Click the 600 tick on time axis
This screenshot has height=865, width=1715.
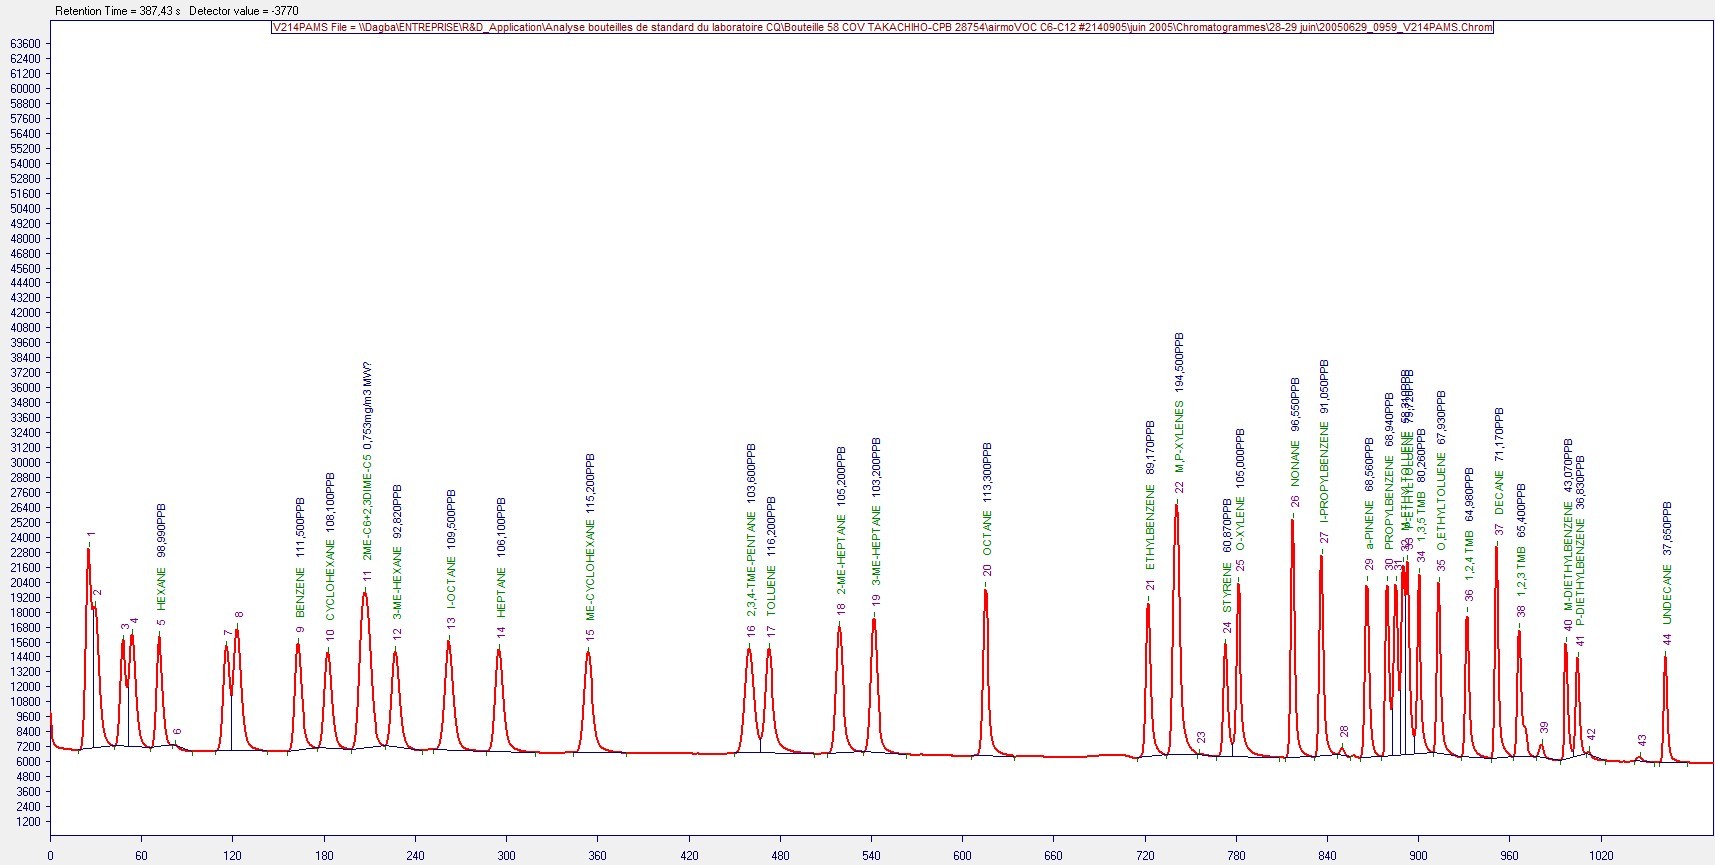point(962,855)
